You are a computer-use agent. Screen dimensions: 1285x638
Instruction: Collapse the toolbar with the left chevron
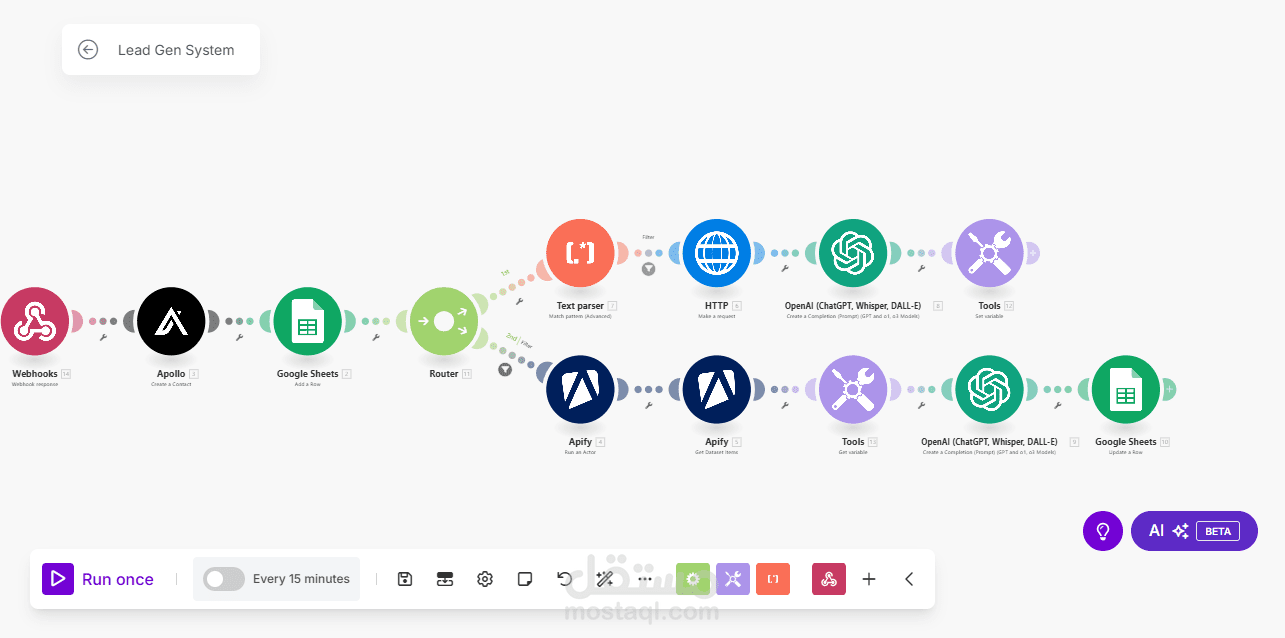(909, 579)
